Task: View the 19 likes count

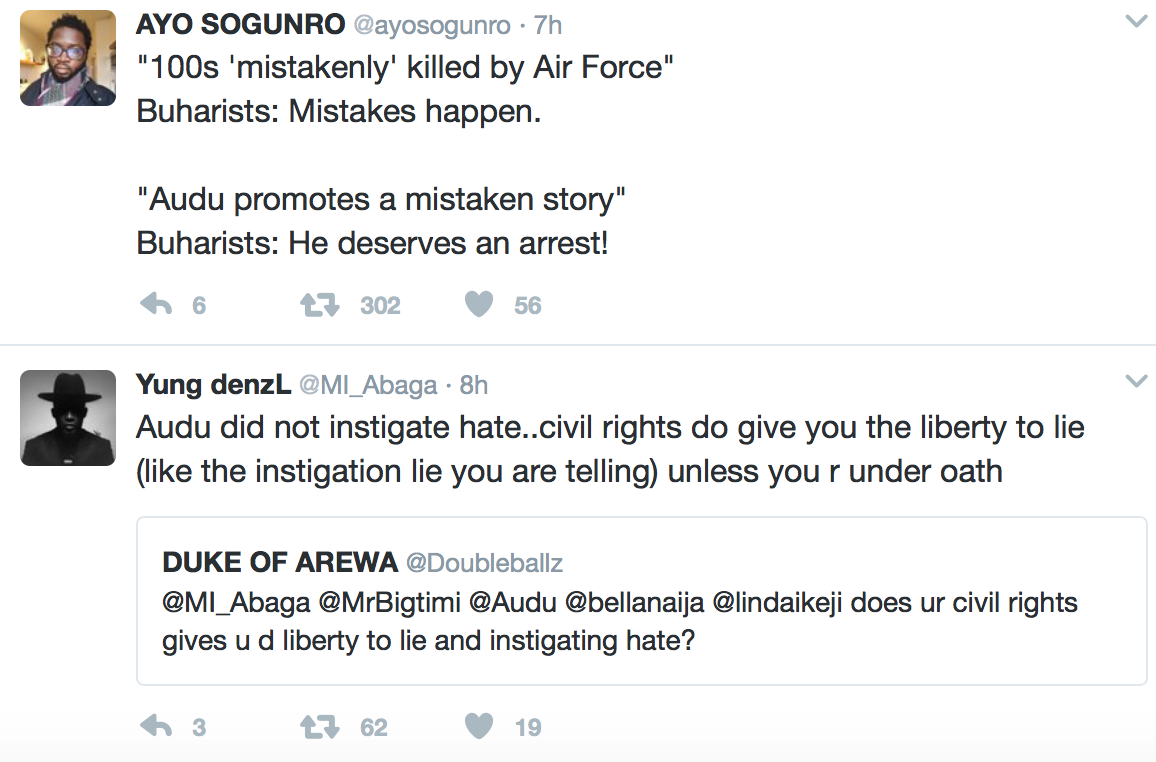Action: [x=528, y=727]
